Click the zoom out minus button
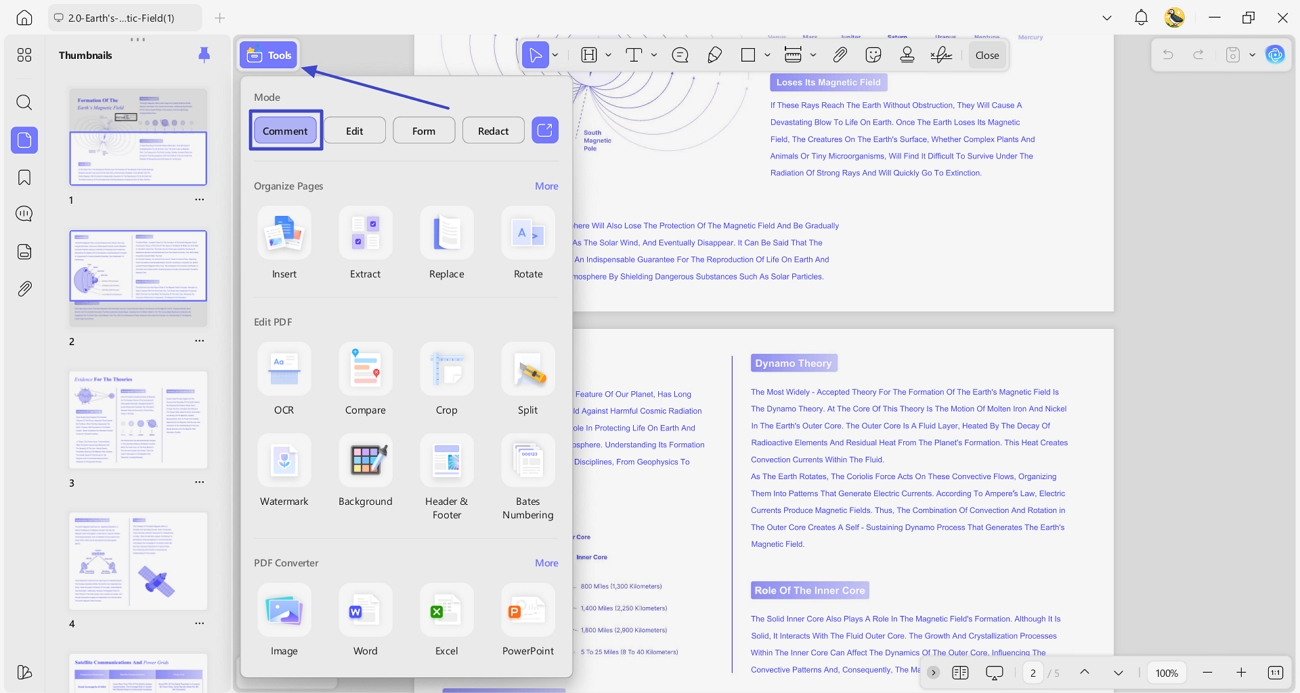 coord(1207,673)
